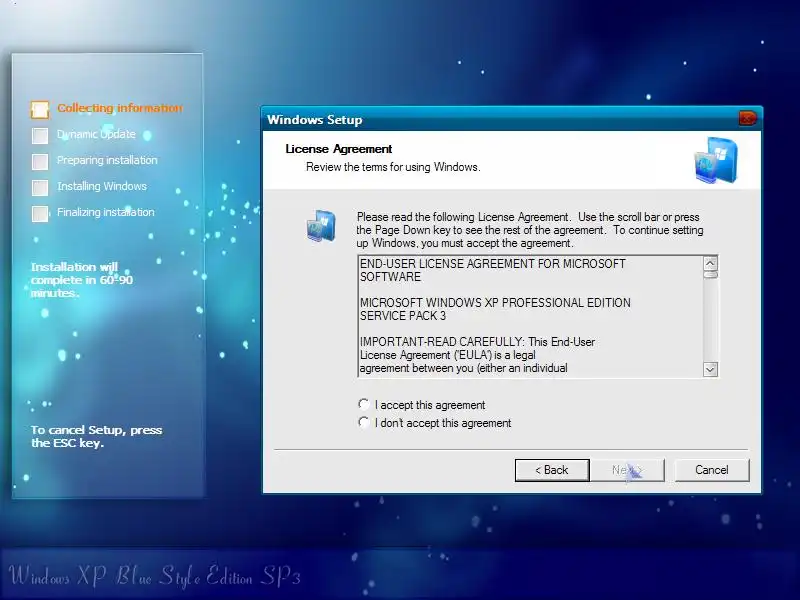Click the "Preparing installation" label
This screenshot has height=600, width=800.
[107, 160]
